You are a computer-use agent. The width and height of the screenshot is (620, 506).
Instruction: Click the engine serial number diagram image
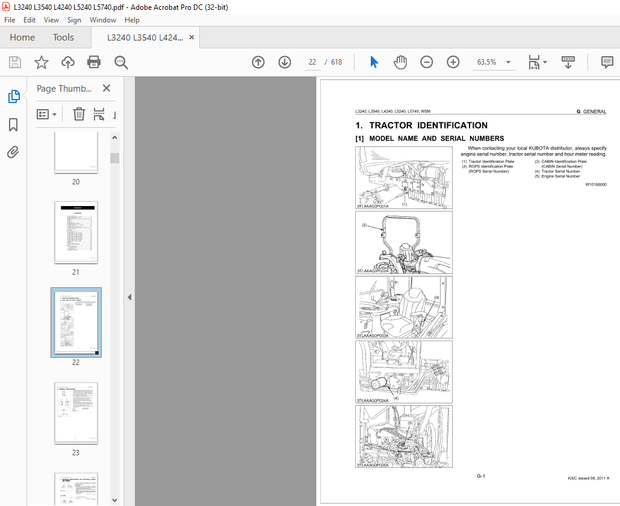(x=404, y=437)
